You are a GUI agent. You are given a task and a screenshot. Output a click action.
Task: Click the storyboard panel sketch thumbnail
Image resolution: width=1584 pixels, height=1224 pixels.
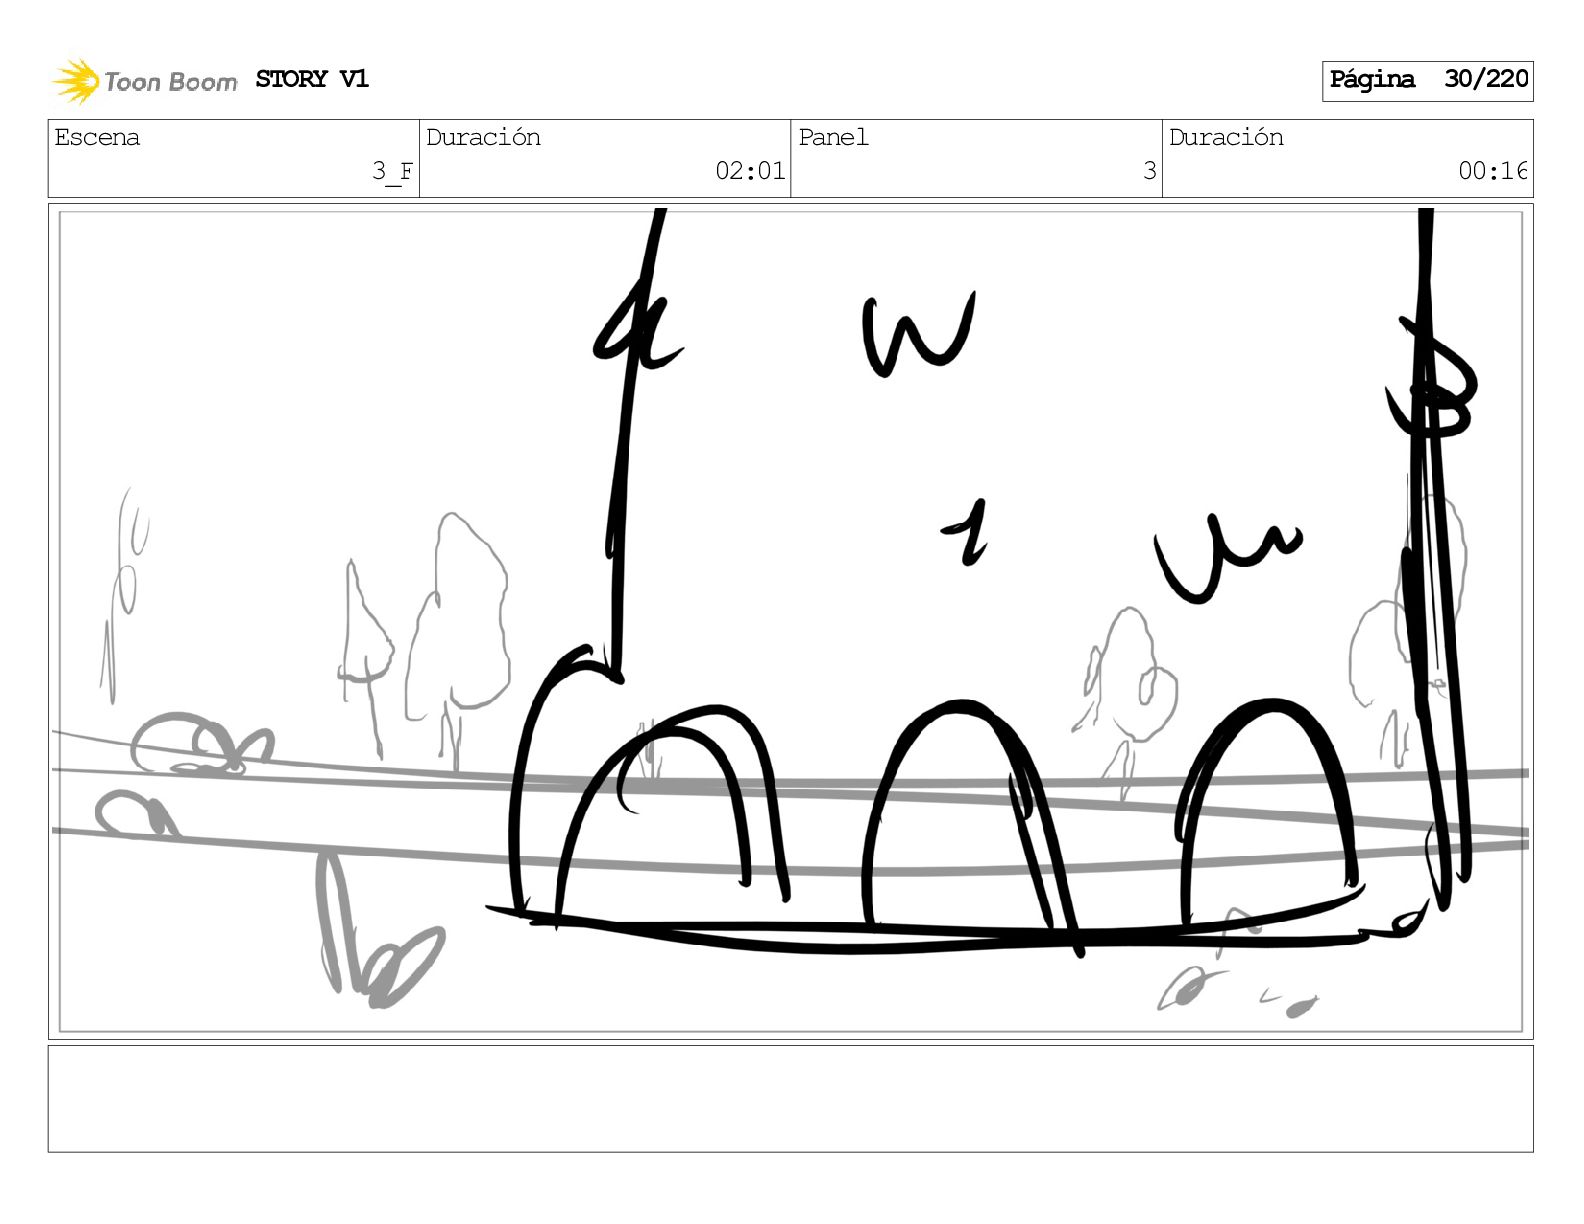(x=790, y=621)
